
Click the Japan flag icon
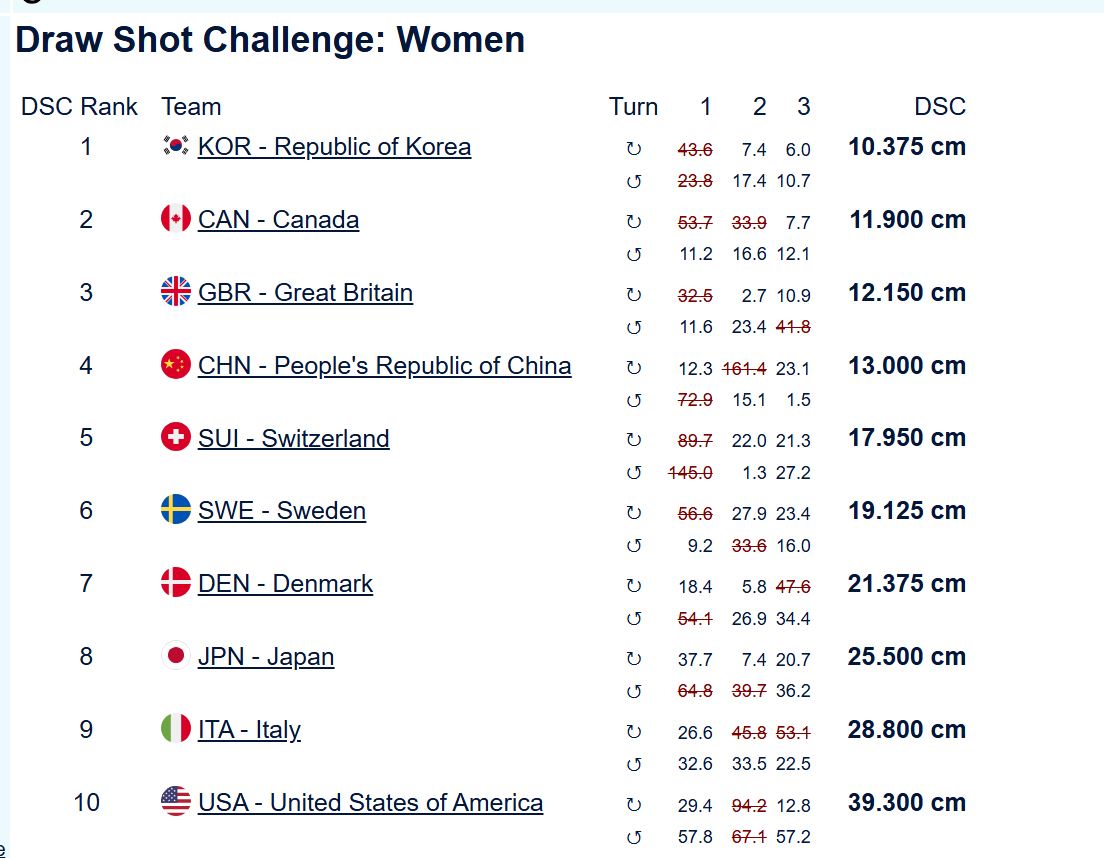pyautogui.click(x=176, y=656)
